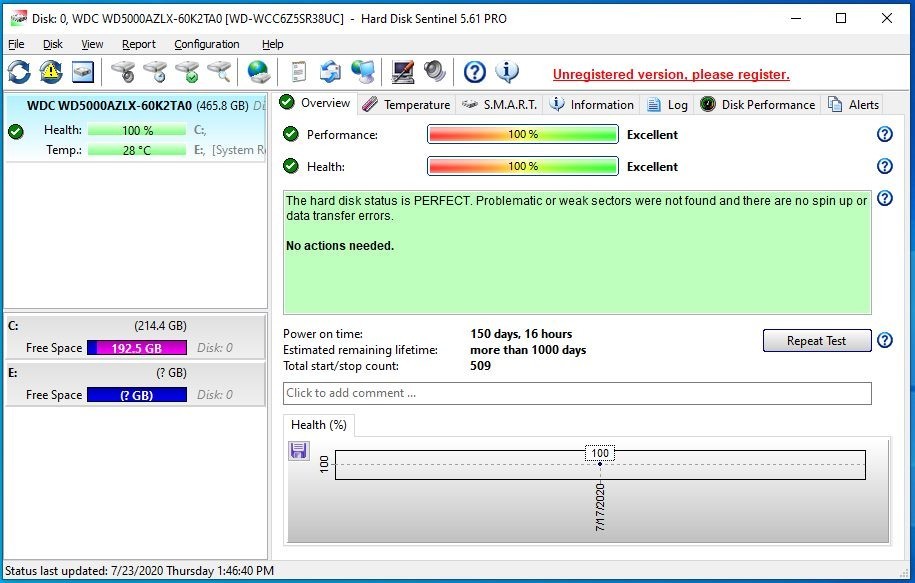Click the hard disk panel toolbar icon
Viewport: 915px width, 583px height.
point(83,72)
